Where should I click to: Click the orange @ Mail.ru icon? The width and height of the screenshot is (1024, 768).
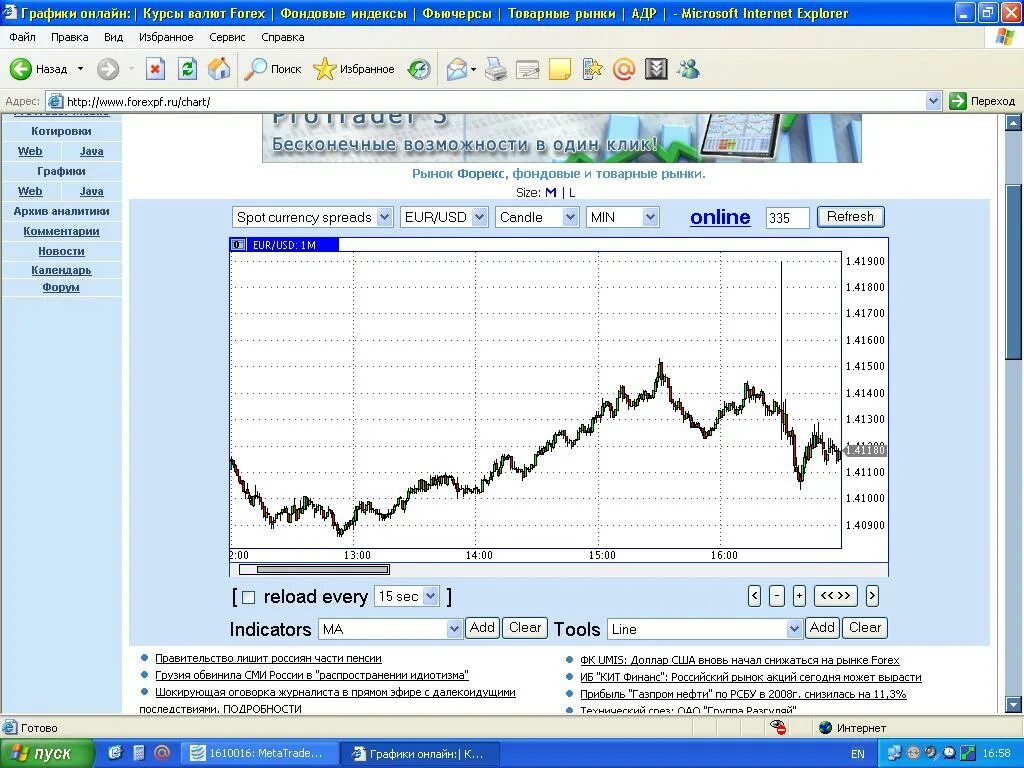tap(624, 69)
